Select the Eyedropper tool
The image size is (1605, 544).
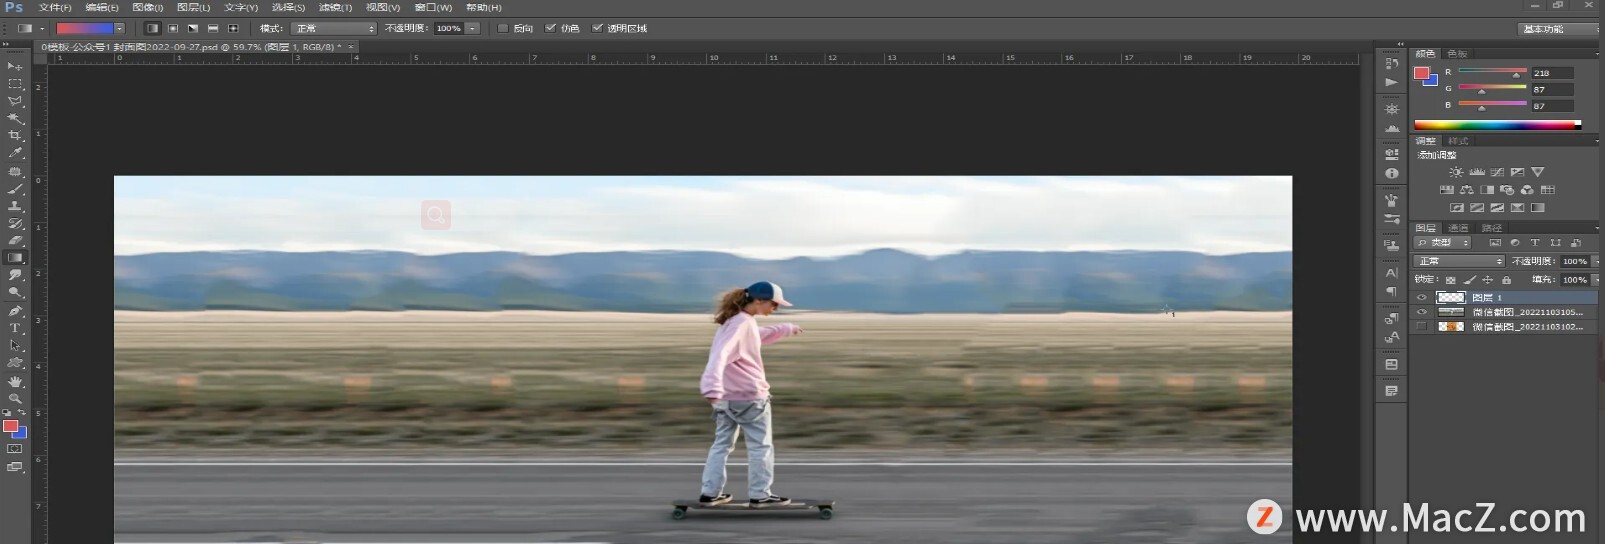[15, 153]
